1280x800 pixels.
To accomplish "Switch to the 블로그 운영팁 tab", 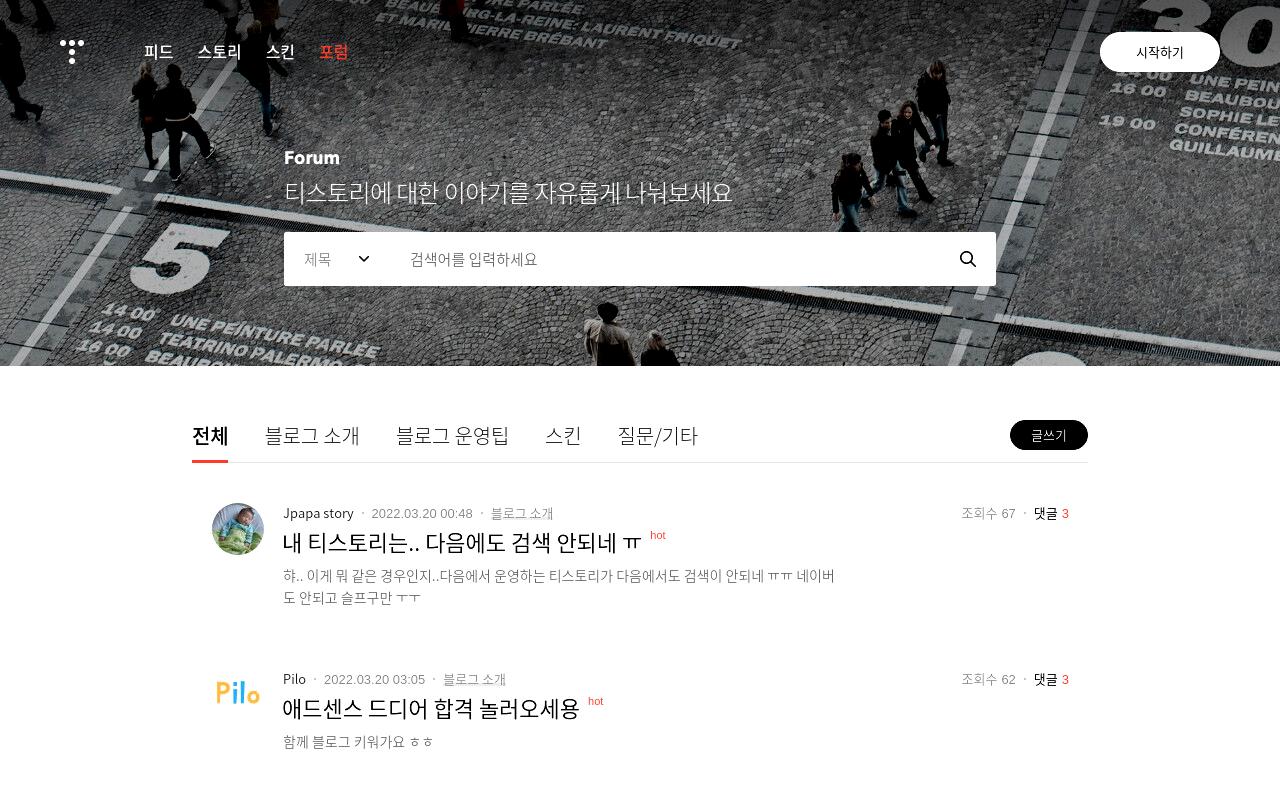I will (x=453, y=436).
